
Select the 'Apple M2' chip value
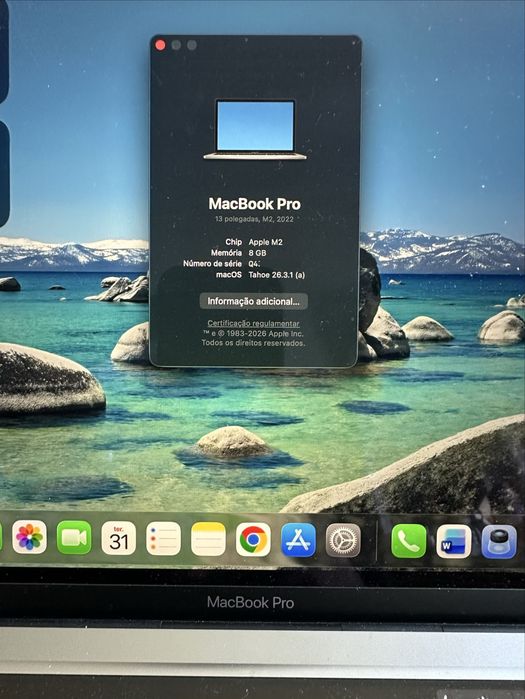[x=266, y=242]
